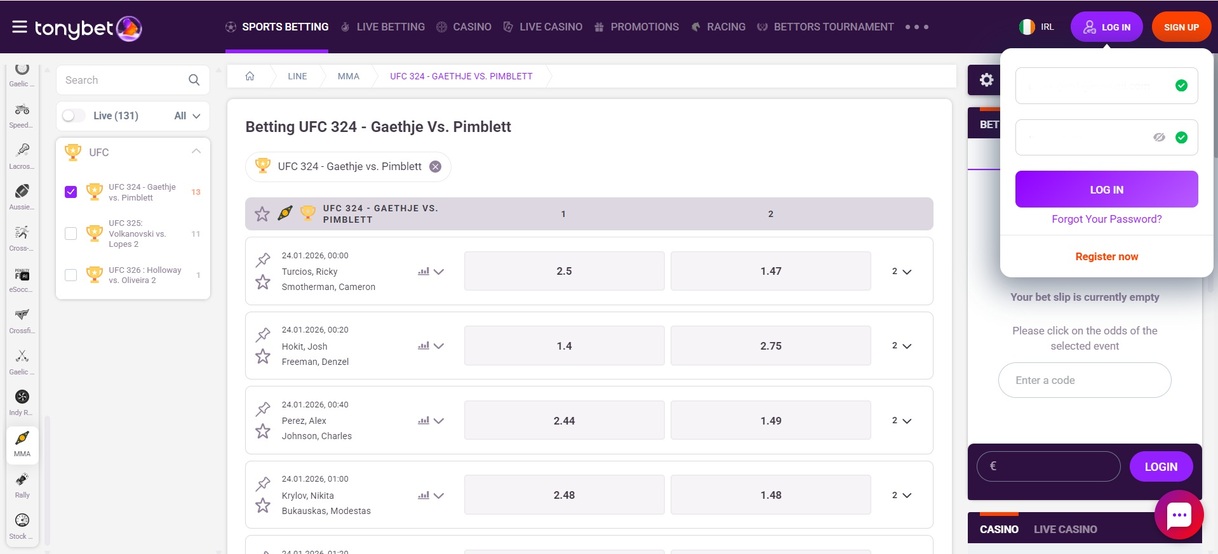Image resolution: width=1218 pixels, height=554 pixels.
Task: Open the hamburger main menu
Action: tap(19, 27)
